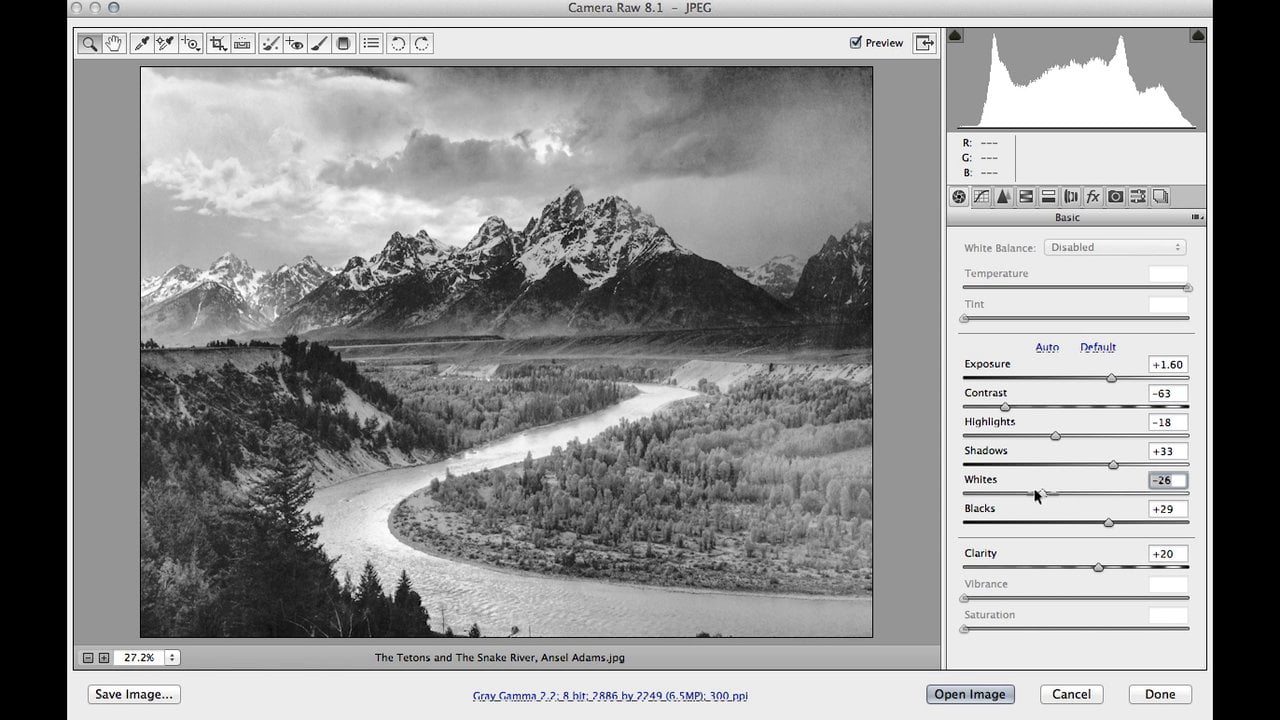Toggle the Preview checkbox

(x=855, y=42)
